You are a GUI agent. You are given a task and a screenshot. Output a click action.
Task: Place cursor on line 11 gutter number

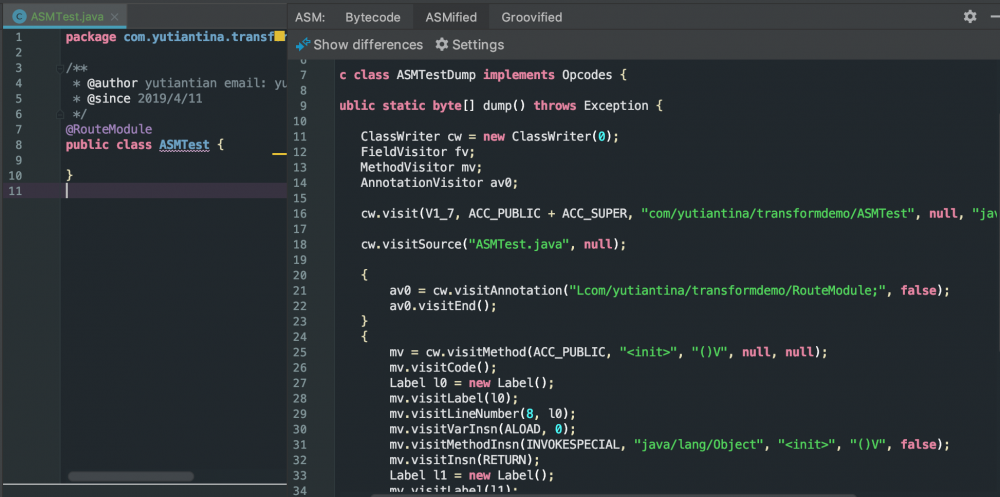click(14, 191)
